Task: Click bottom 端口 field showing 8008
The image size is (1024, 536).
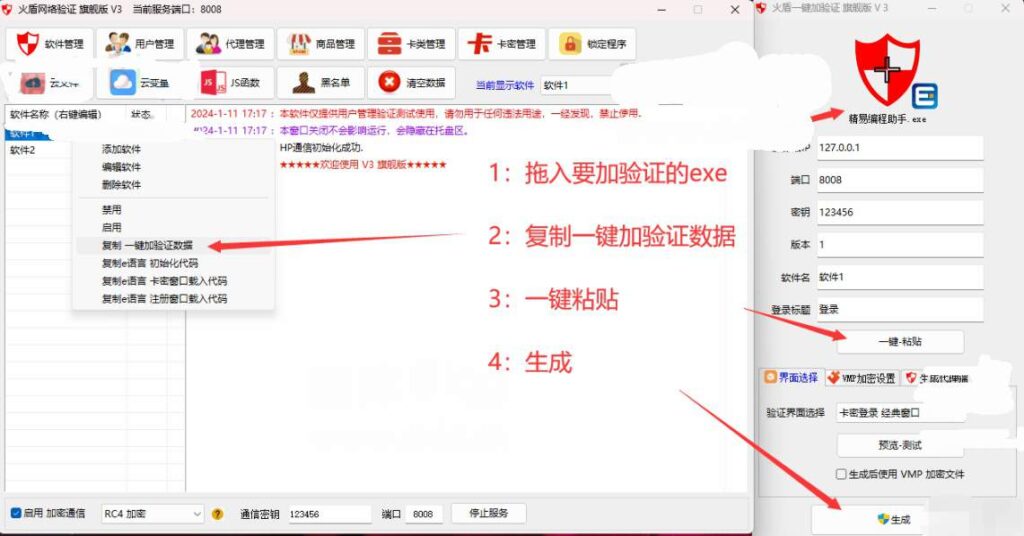Action: point(424,514)
